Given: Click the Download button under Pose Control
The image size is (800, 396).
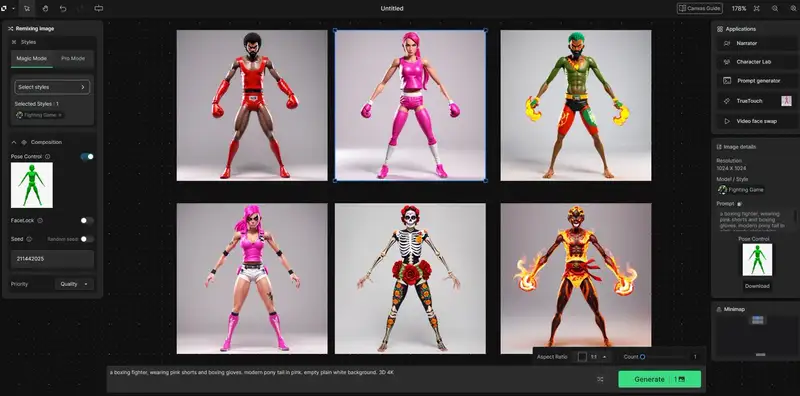Looking at the screenshot, I should coord(757,286).
